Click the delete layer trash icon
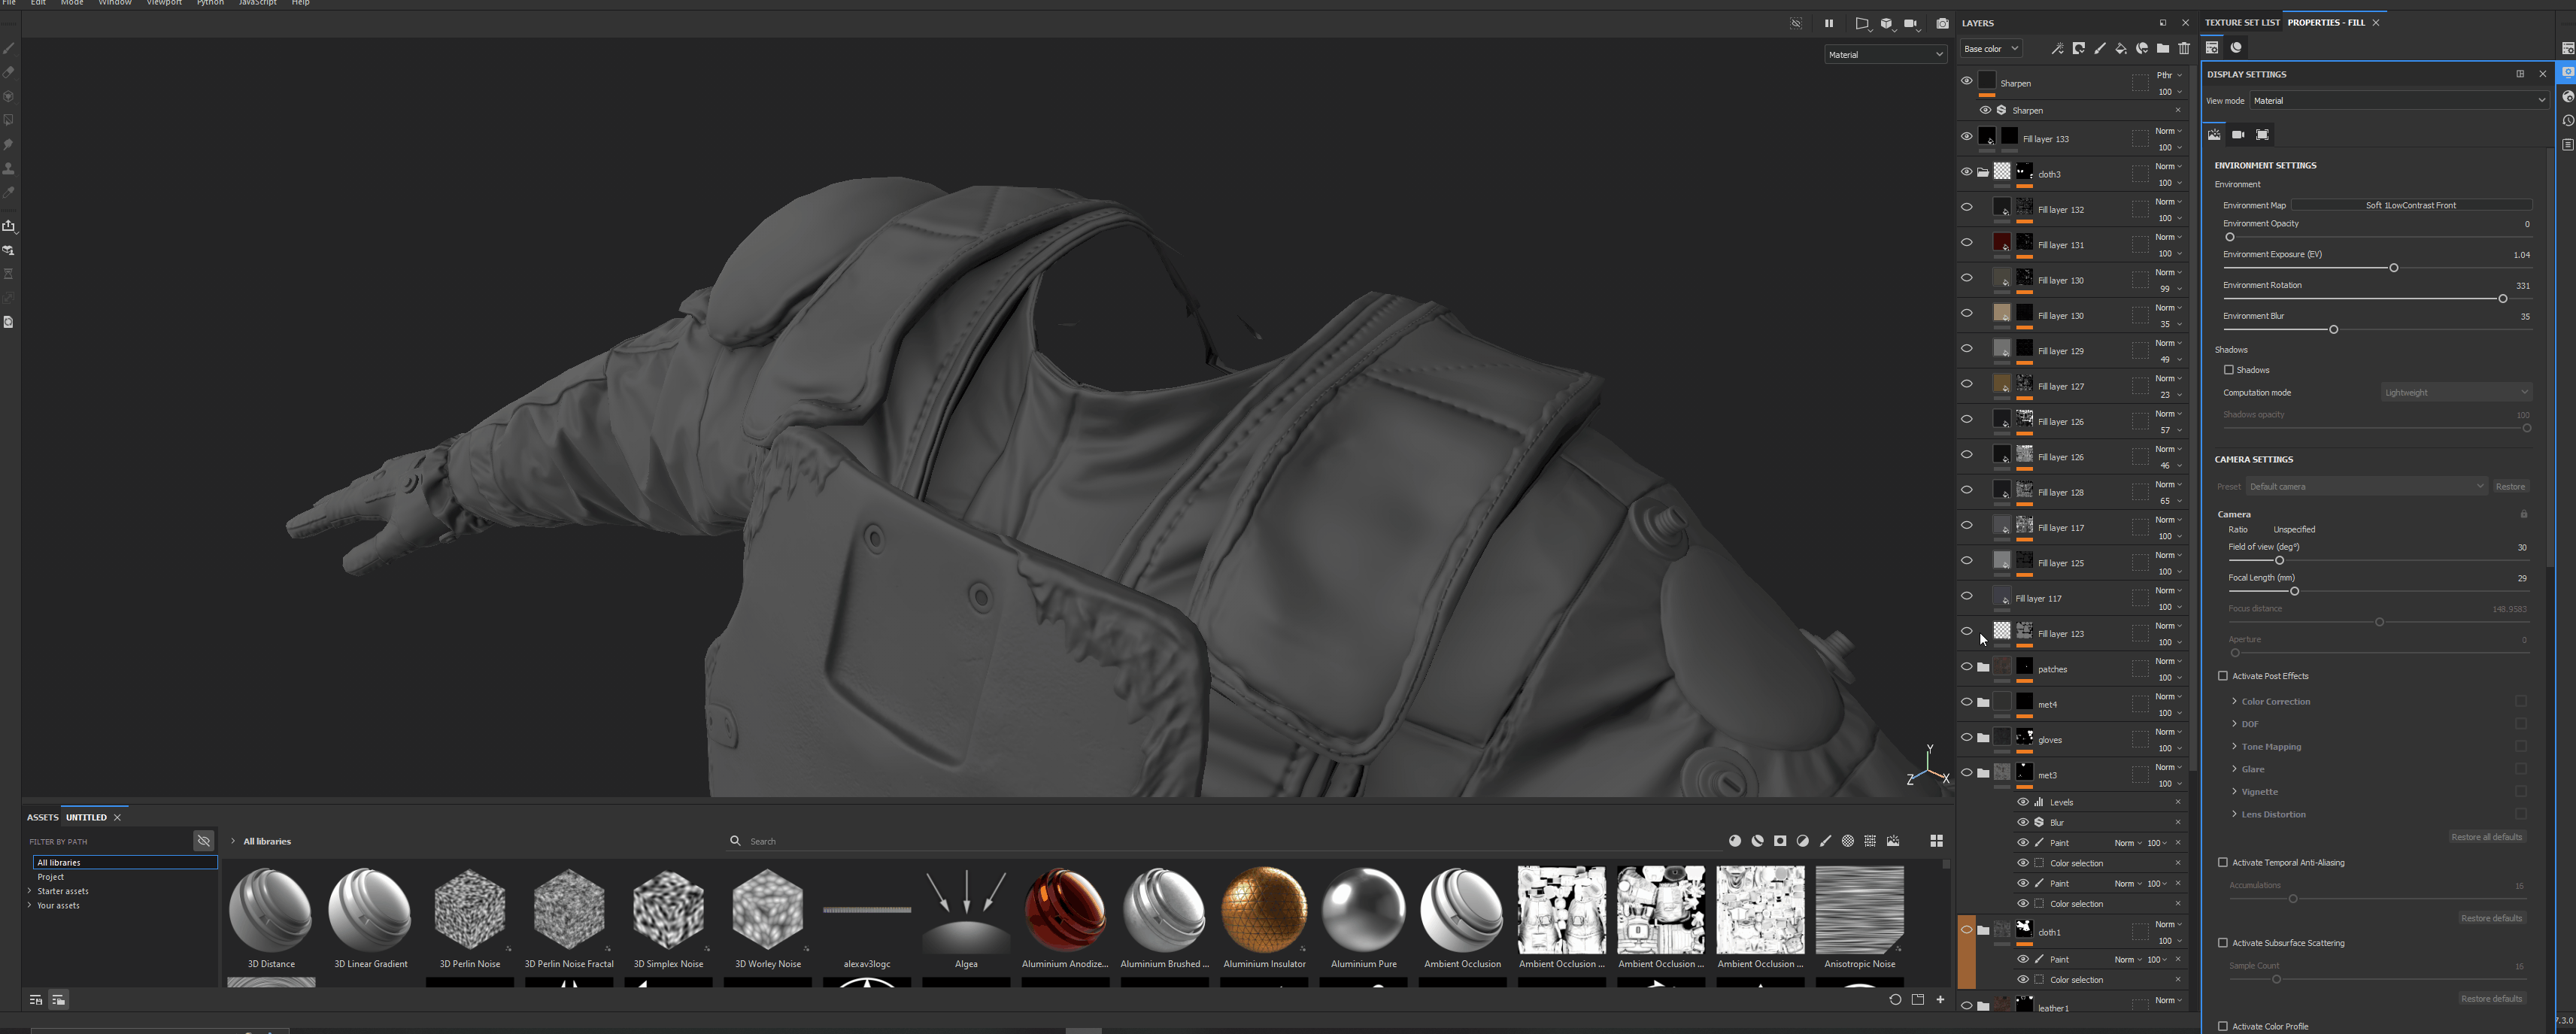Screen dimensions: 2576x1034 pos(2184,48)
